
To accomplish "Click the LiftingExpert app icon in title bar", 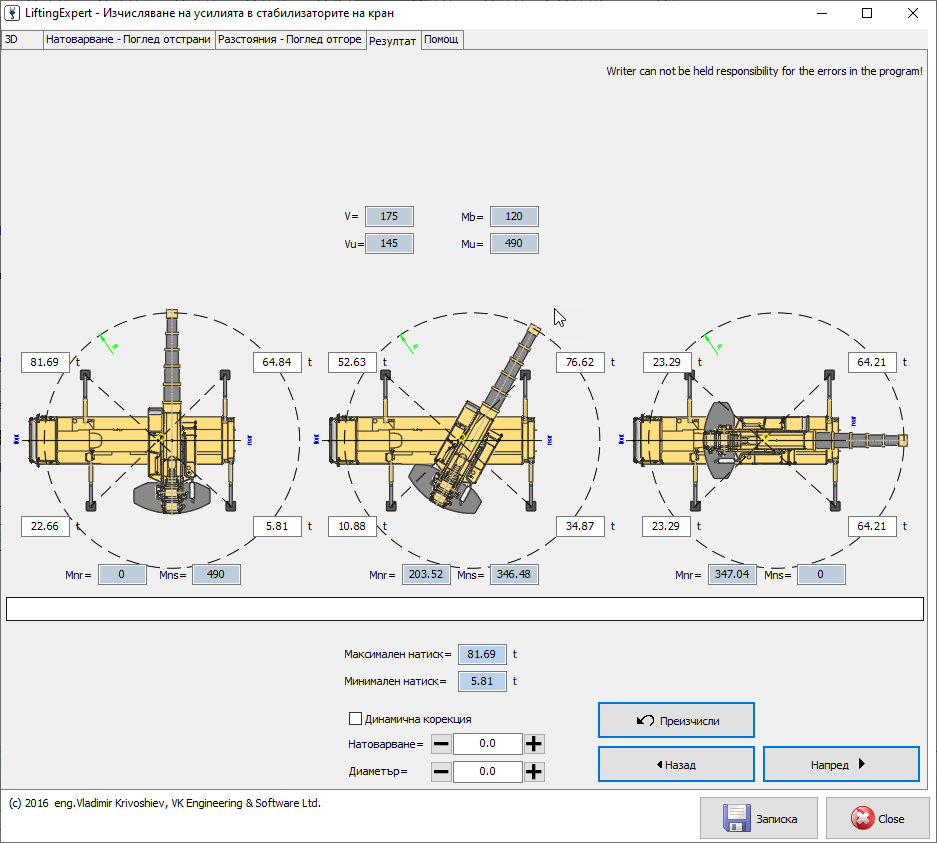I will click(x=14, y=13).
